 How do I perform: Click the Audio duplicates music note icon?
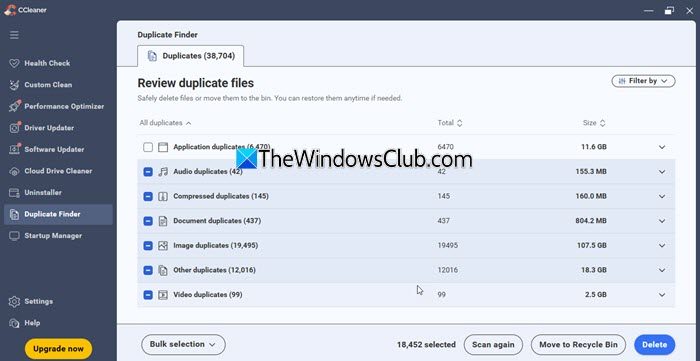click(x=163, y=172)
